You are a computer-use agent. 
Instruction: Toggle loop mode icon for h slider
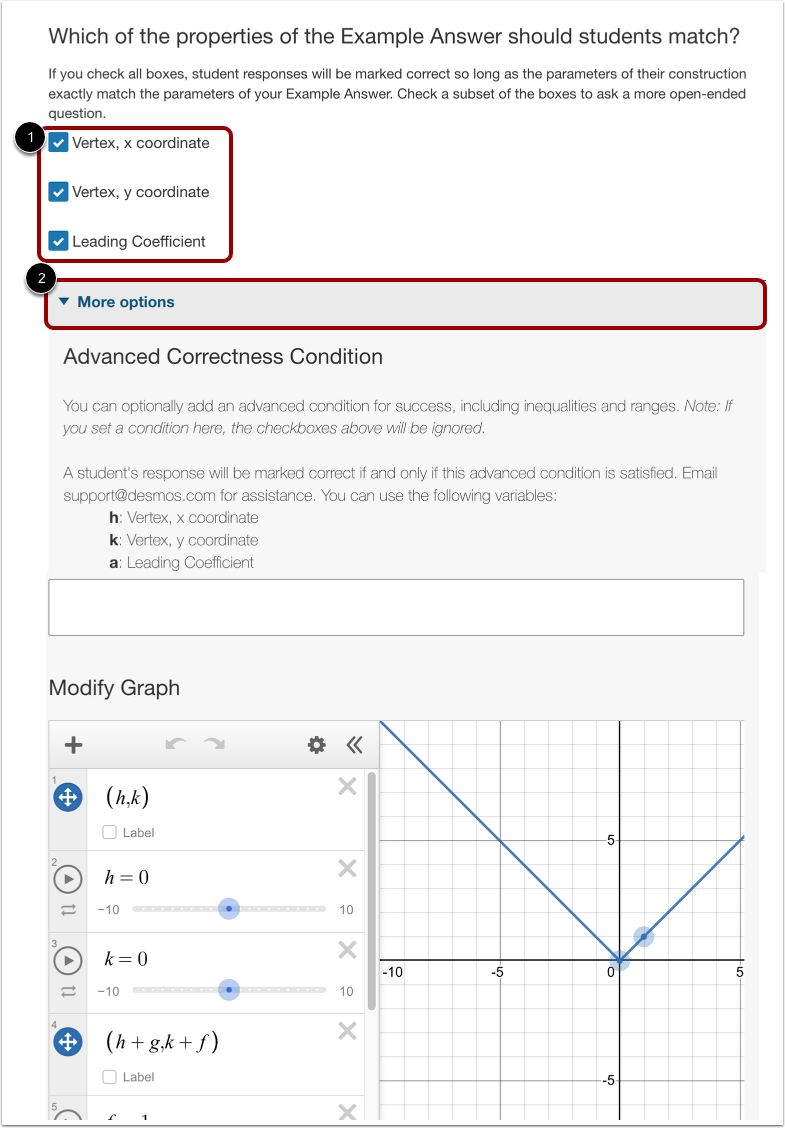[x=68, y=909]
